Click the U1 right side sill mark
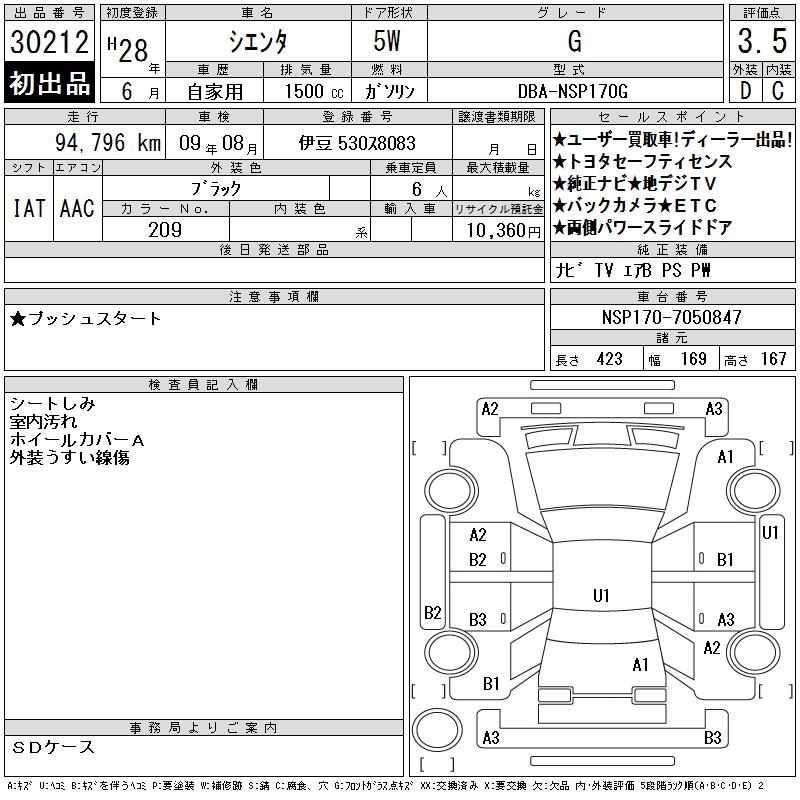Viewport: 800px width, 800px height. click(x=770, y=533)
